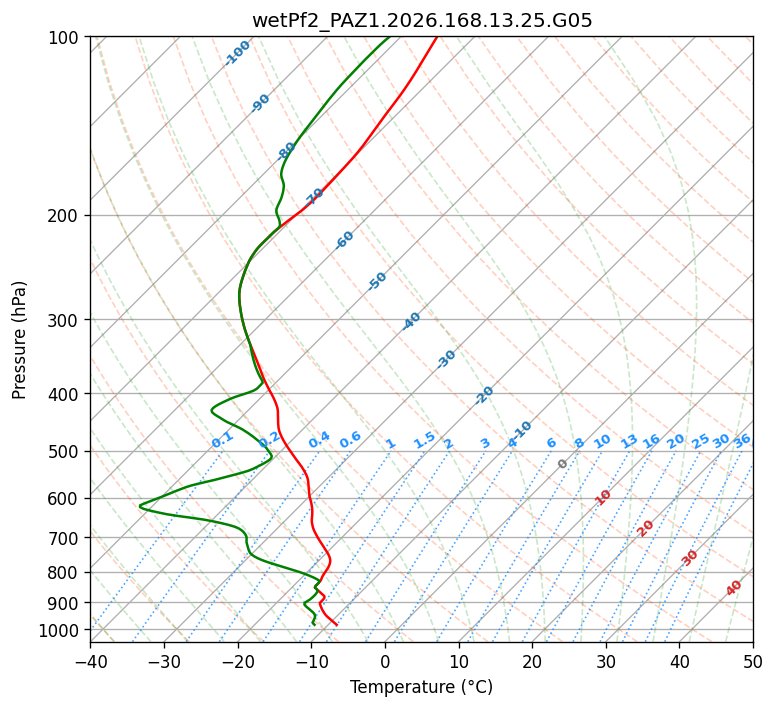Click the red 10 dry adiabat label
This screenshot has width=775, height=708.
(603, 497)
